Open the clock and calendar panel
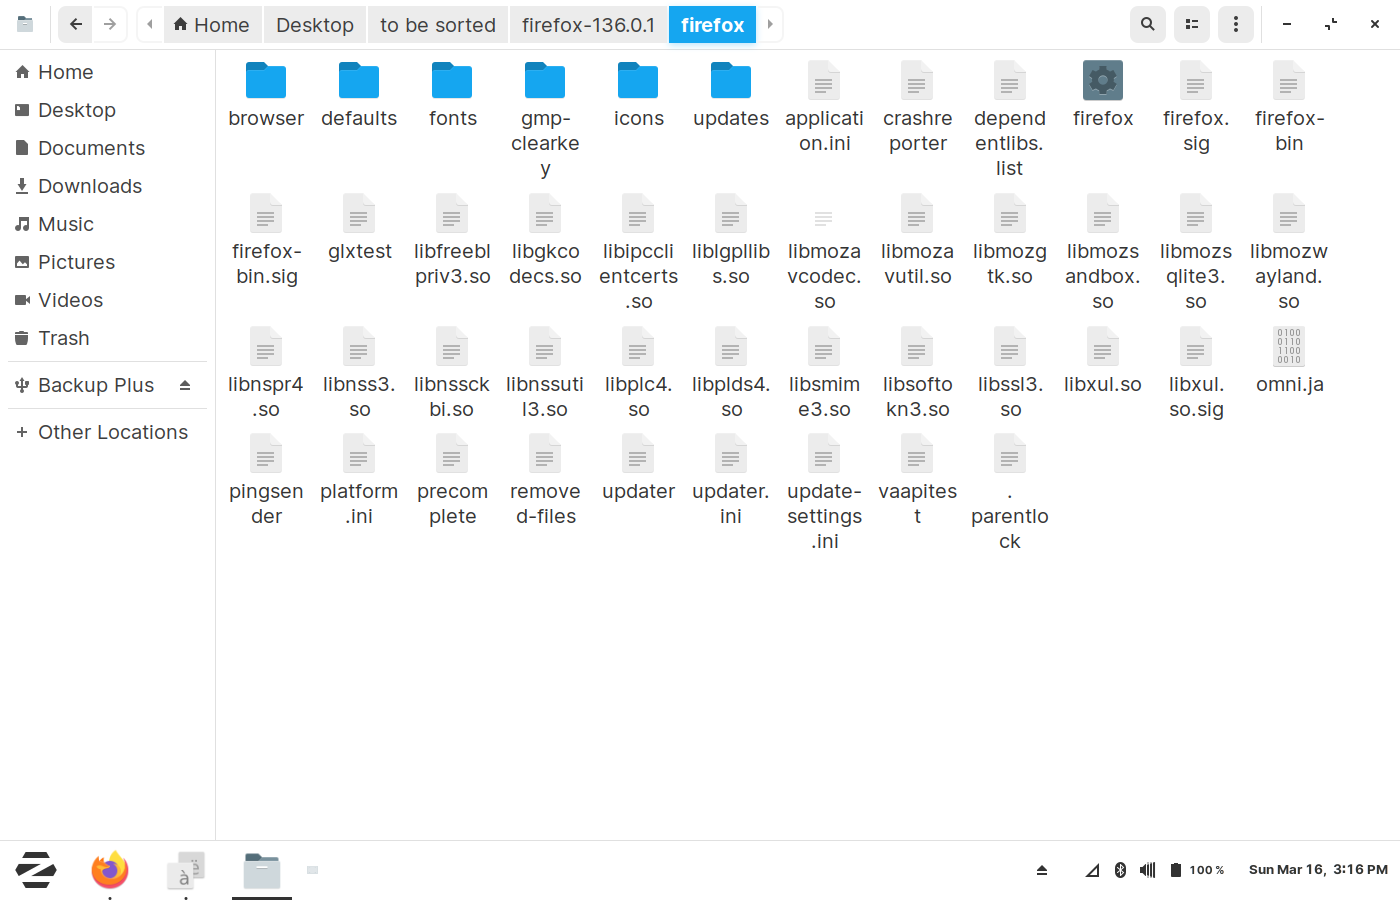The image size is (1400, 900). (1318, 870)
